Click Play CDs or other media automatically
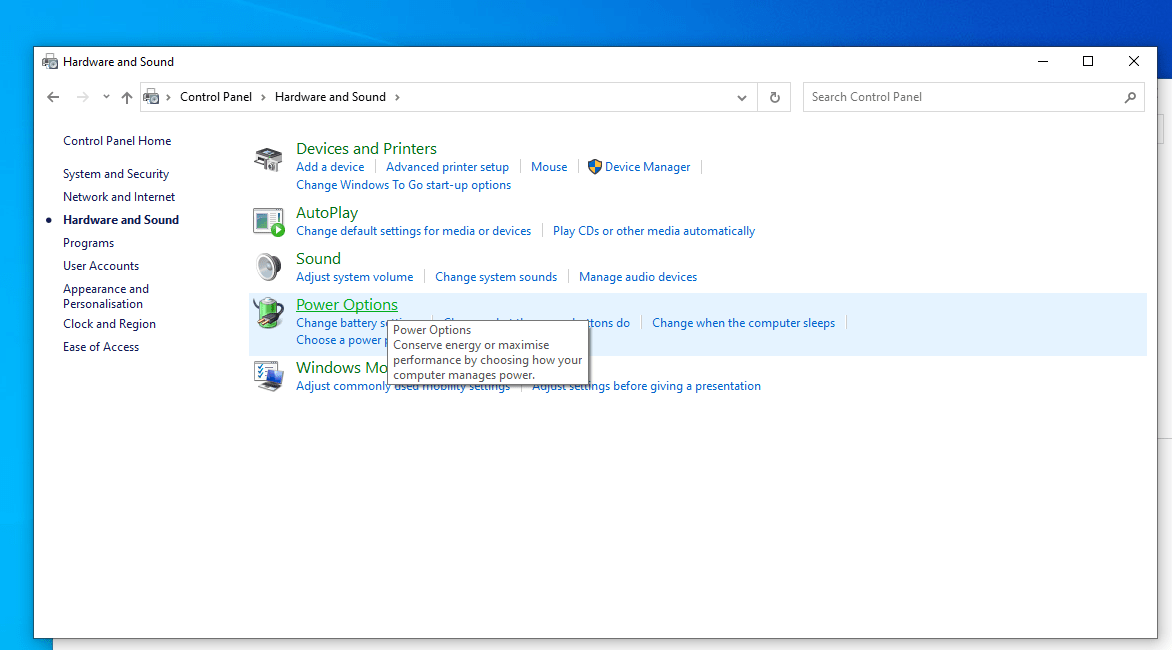 click(x=653, y=231)
